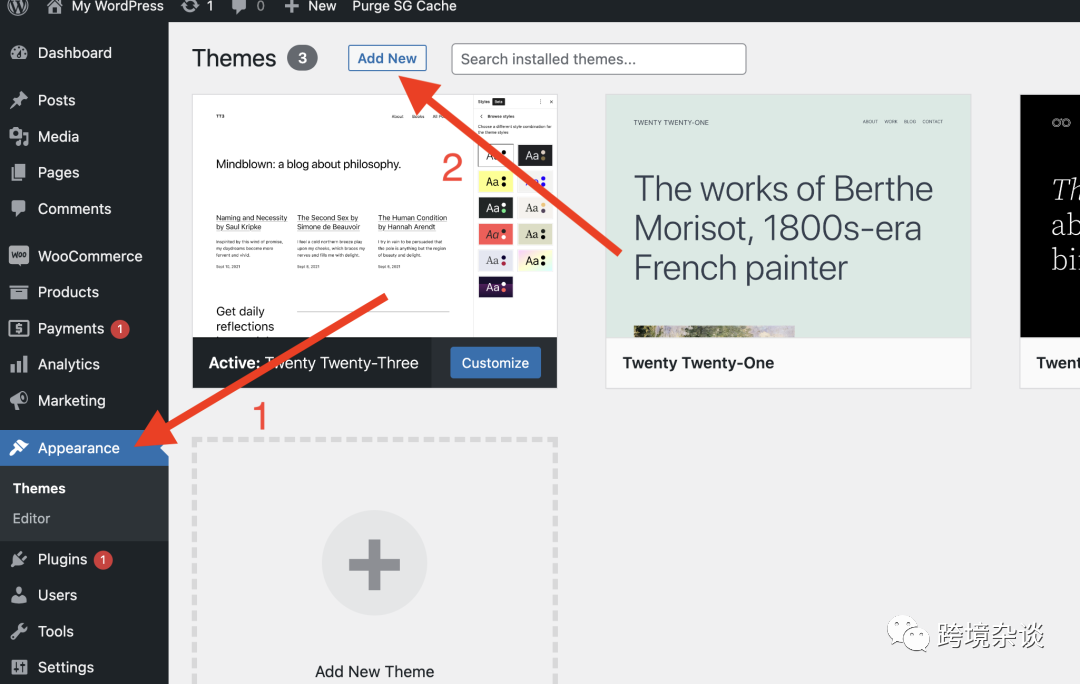Open the Products menu

[x=68, y=292]
